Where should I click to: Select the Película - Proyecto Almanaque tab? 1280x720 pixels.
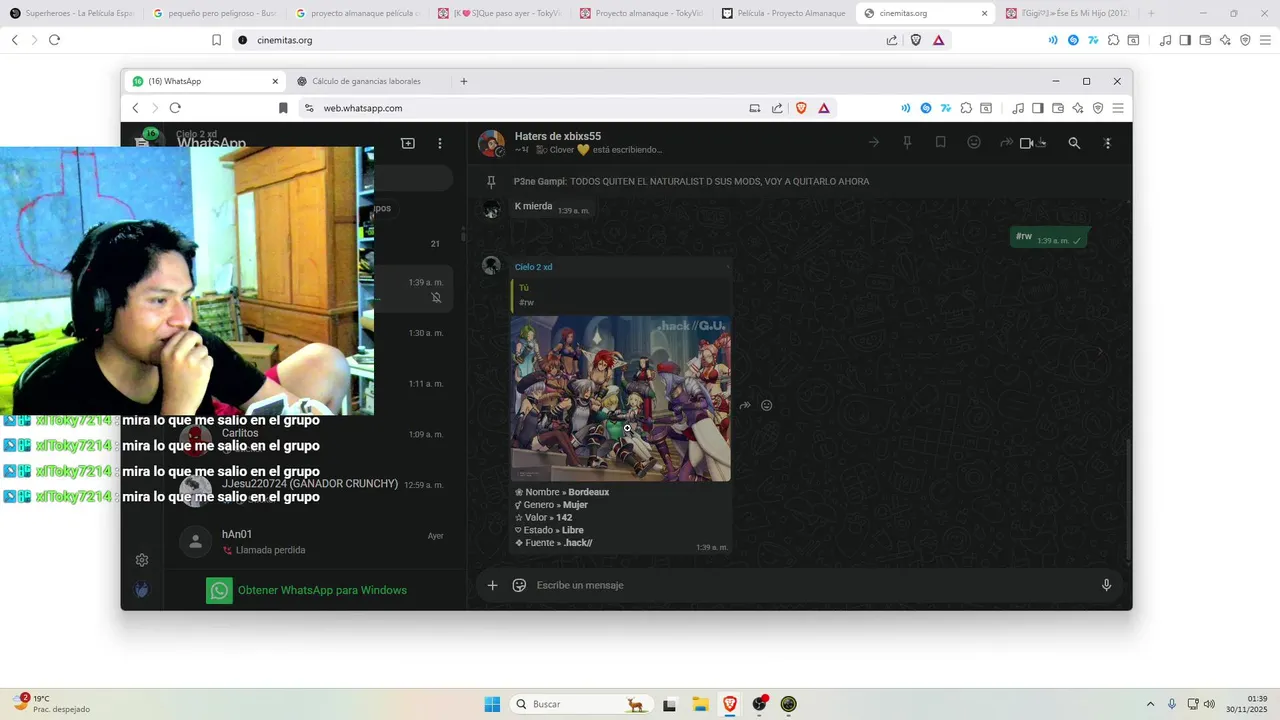784,13
